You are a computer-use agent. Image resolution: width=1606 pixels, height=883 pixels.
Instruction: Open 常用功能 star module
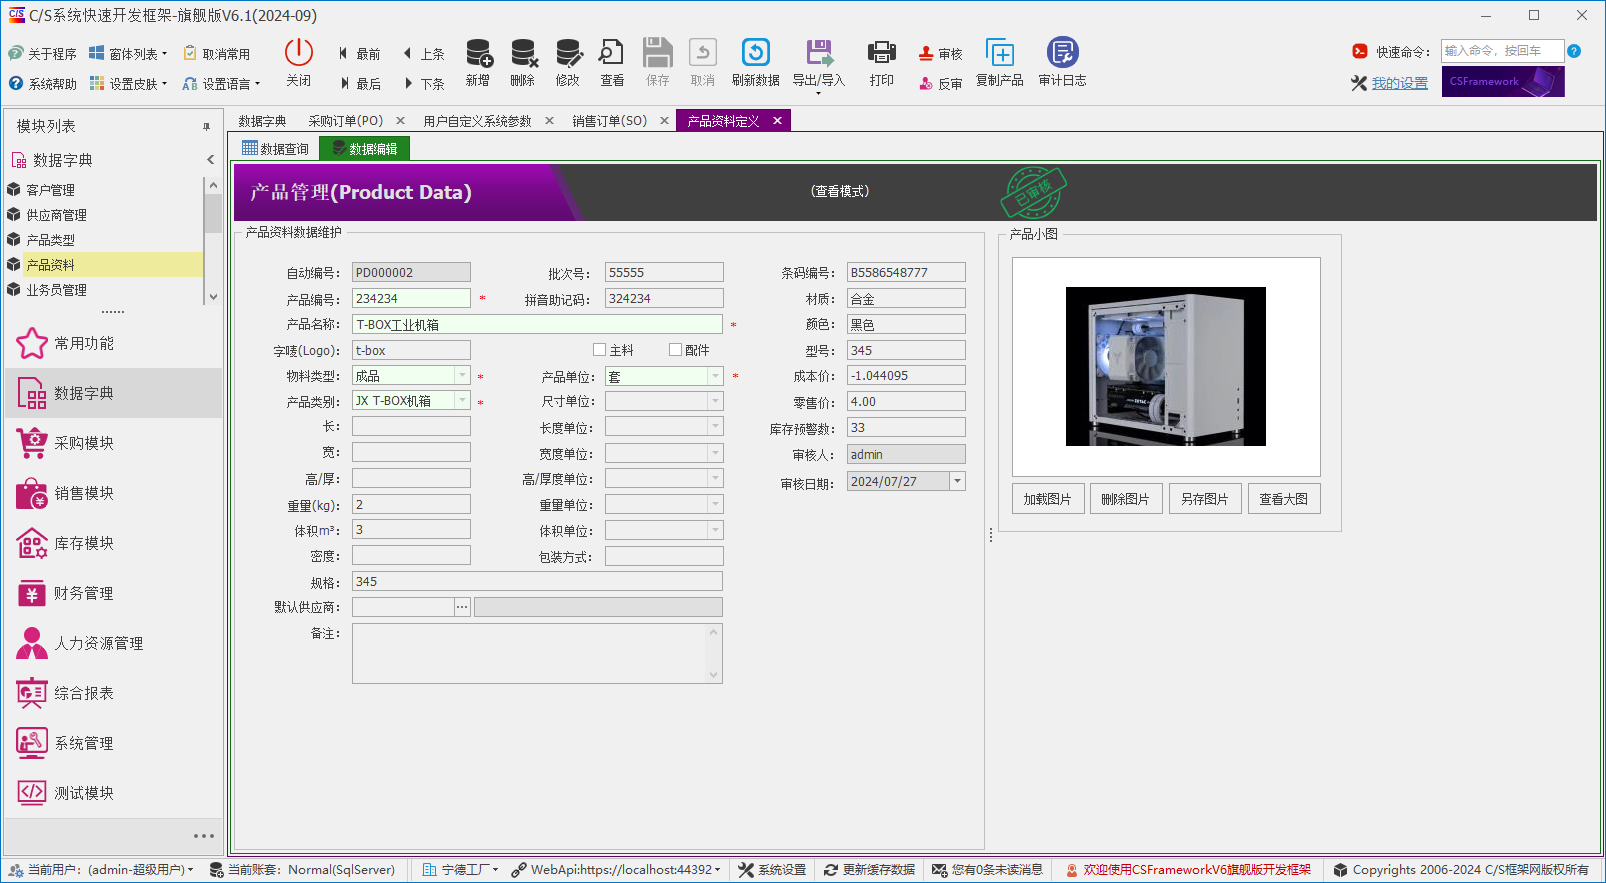(x=113, y=343)
